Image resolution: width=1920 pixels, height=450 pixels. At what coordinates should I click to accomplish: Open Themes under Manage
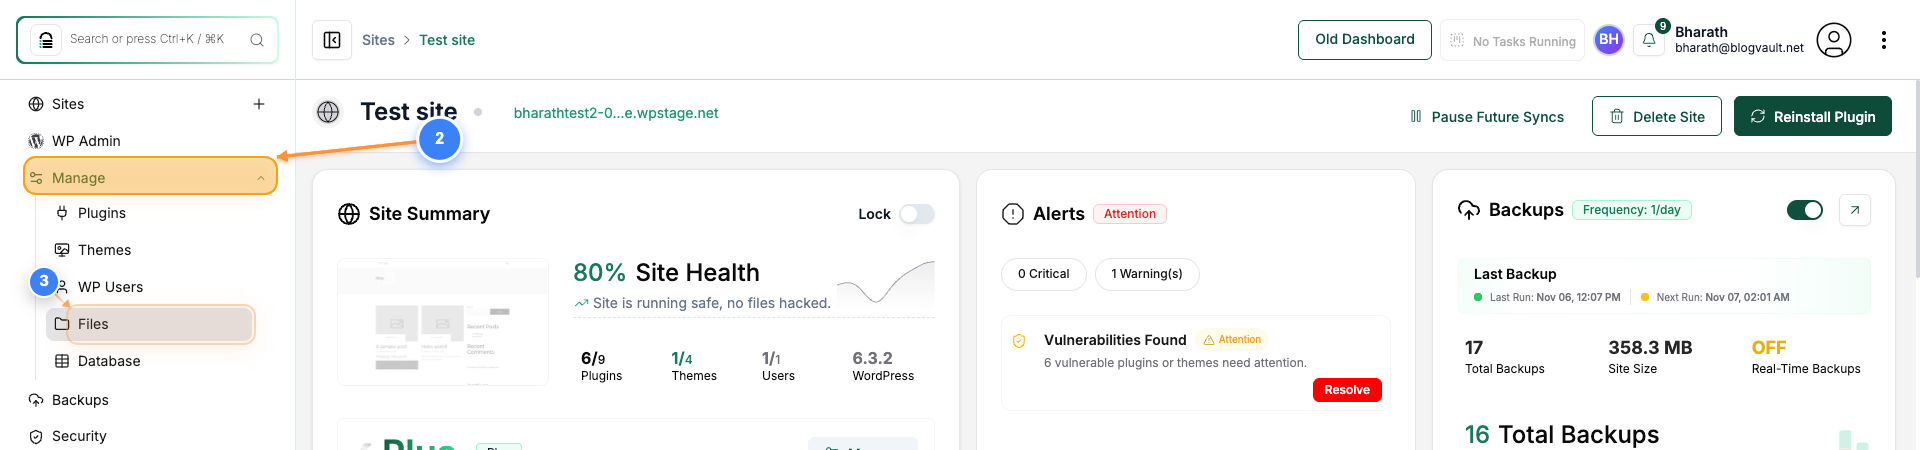(x=104, y=250)
